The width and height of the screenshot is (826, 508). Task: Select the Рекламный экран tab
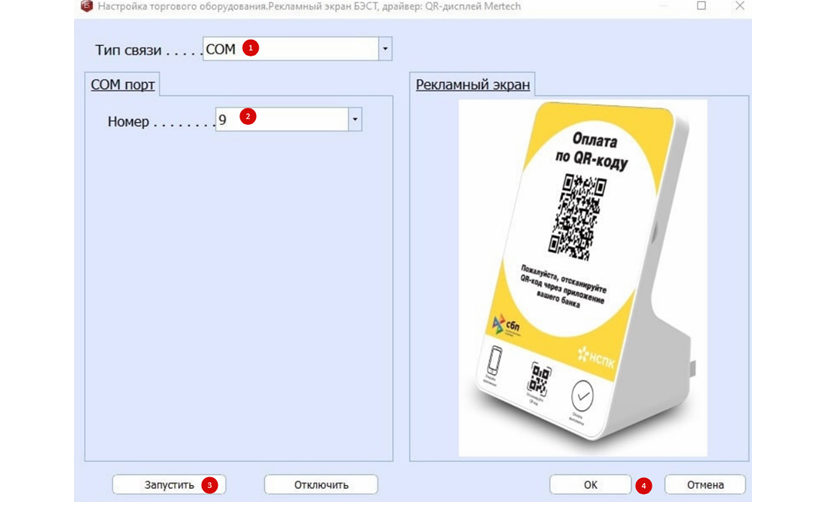[x=473, y=84]
